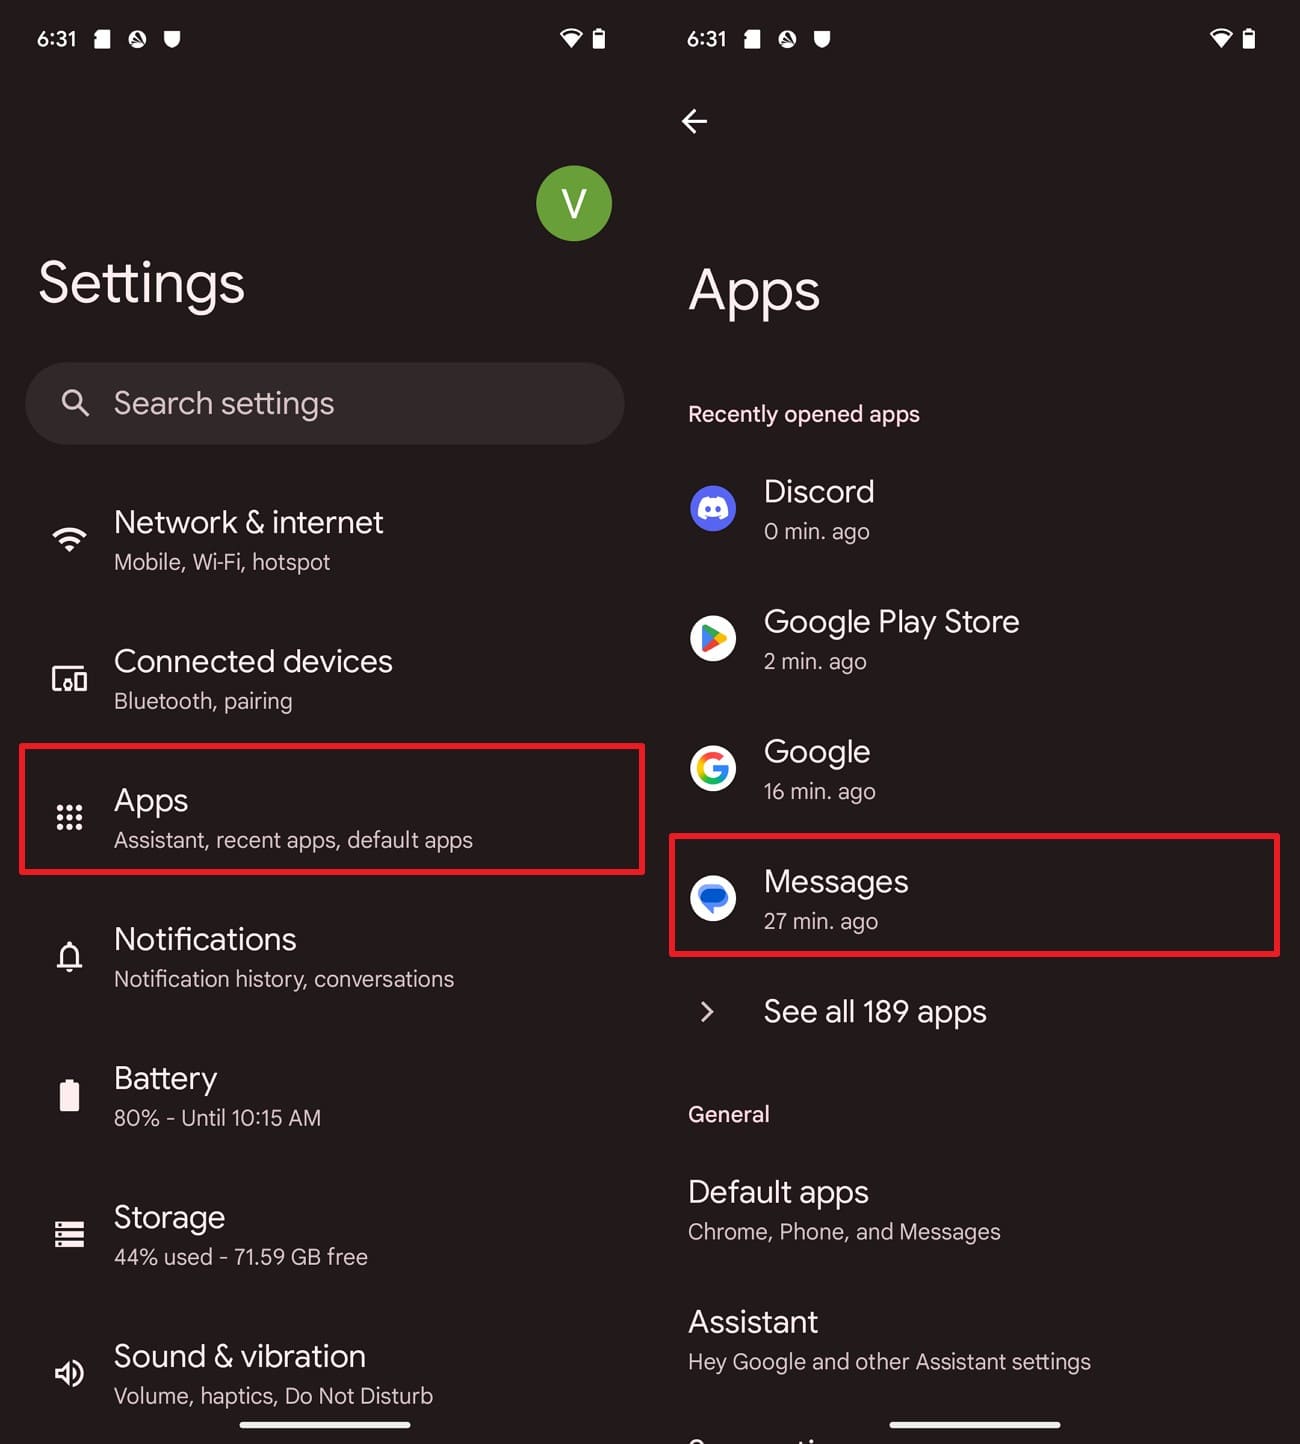
Task: Open Assistant settings
Action: point(975,1340)
